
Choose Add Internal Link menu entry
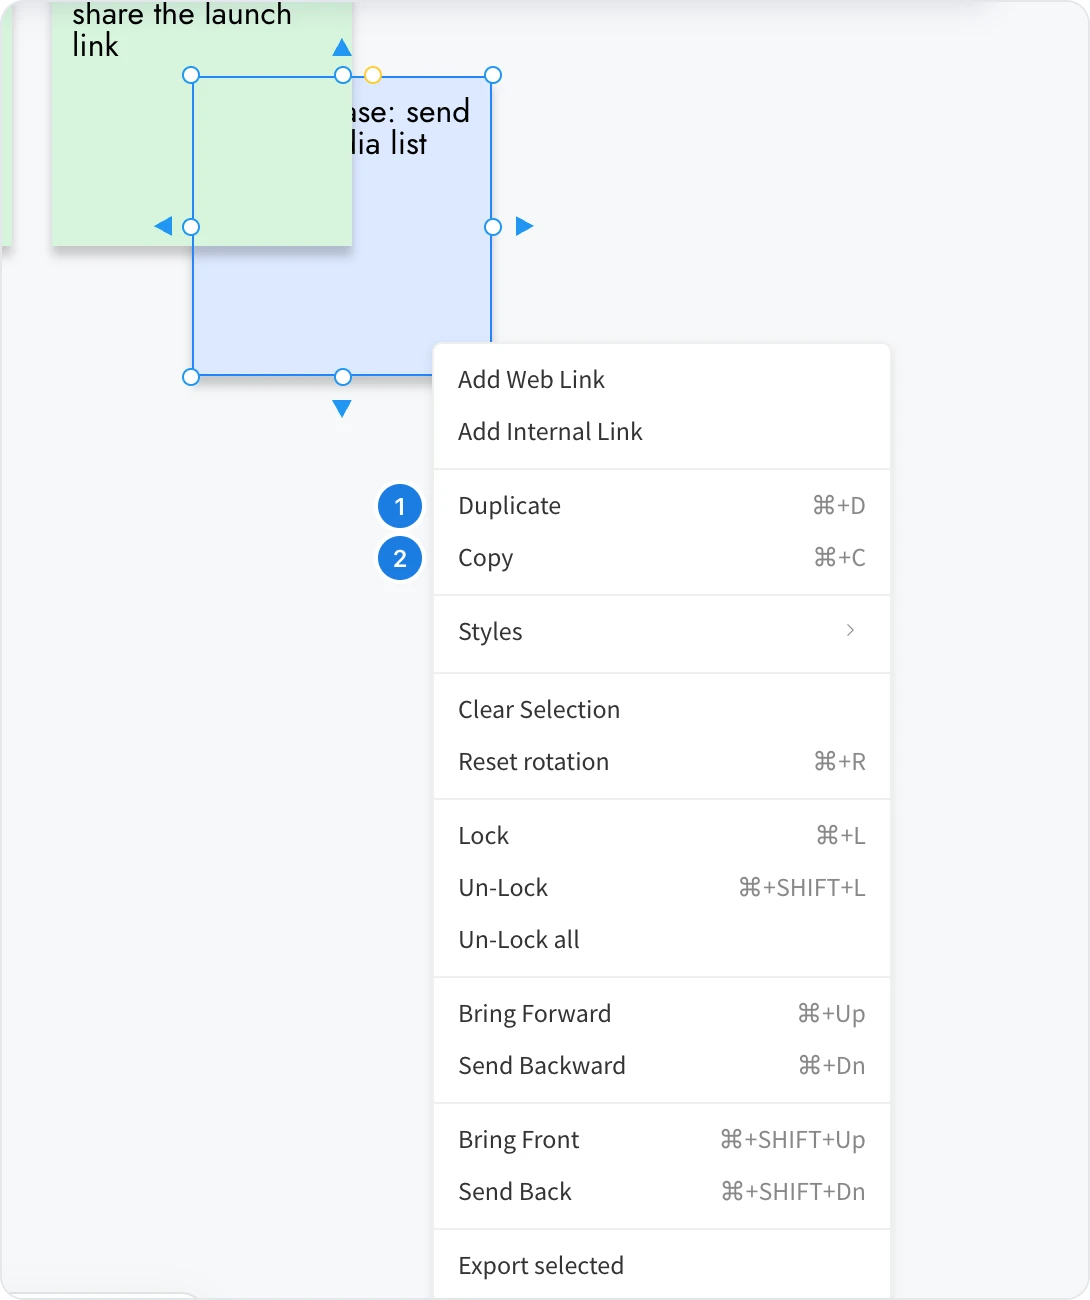click(x=661, y=432)
